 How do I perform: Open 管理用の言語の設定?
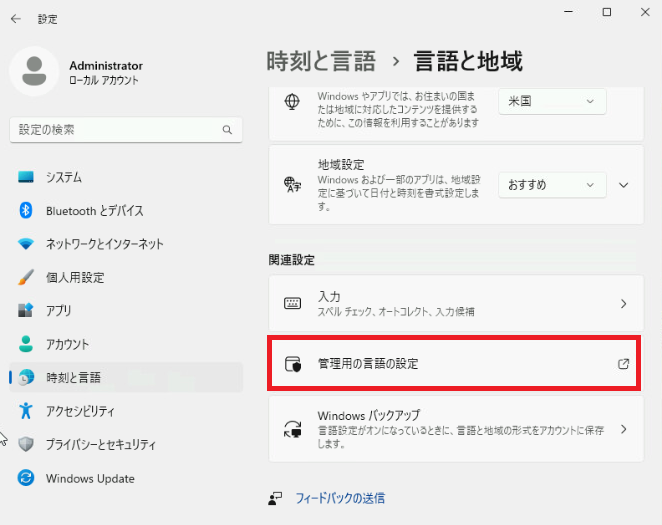click(x=456, y=364)
